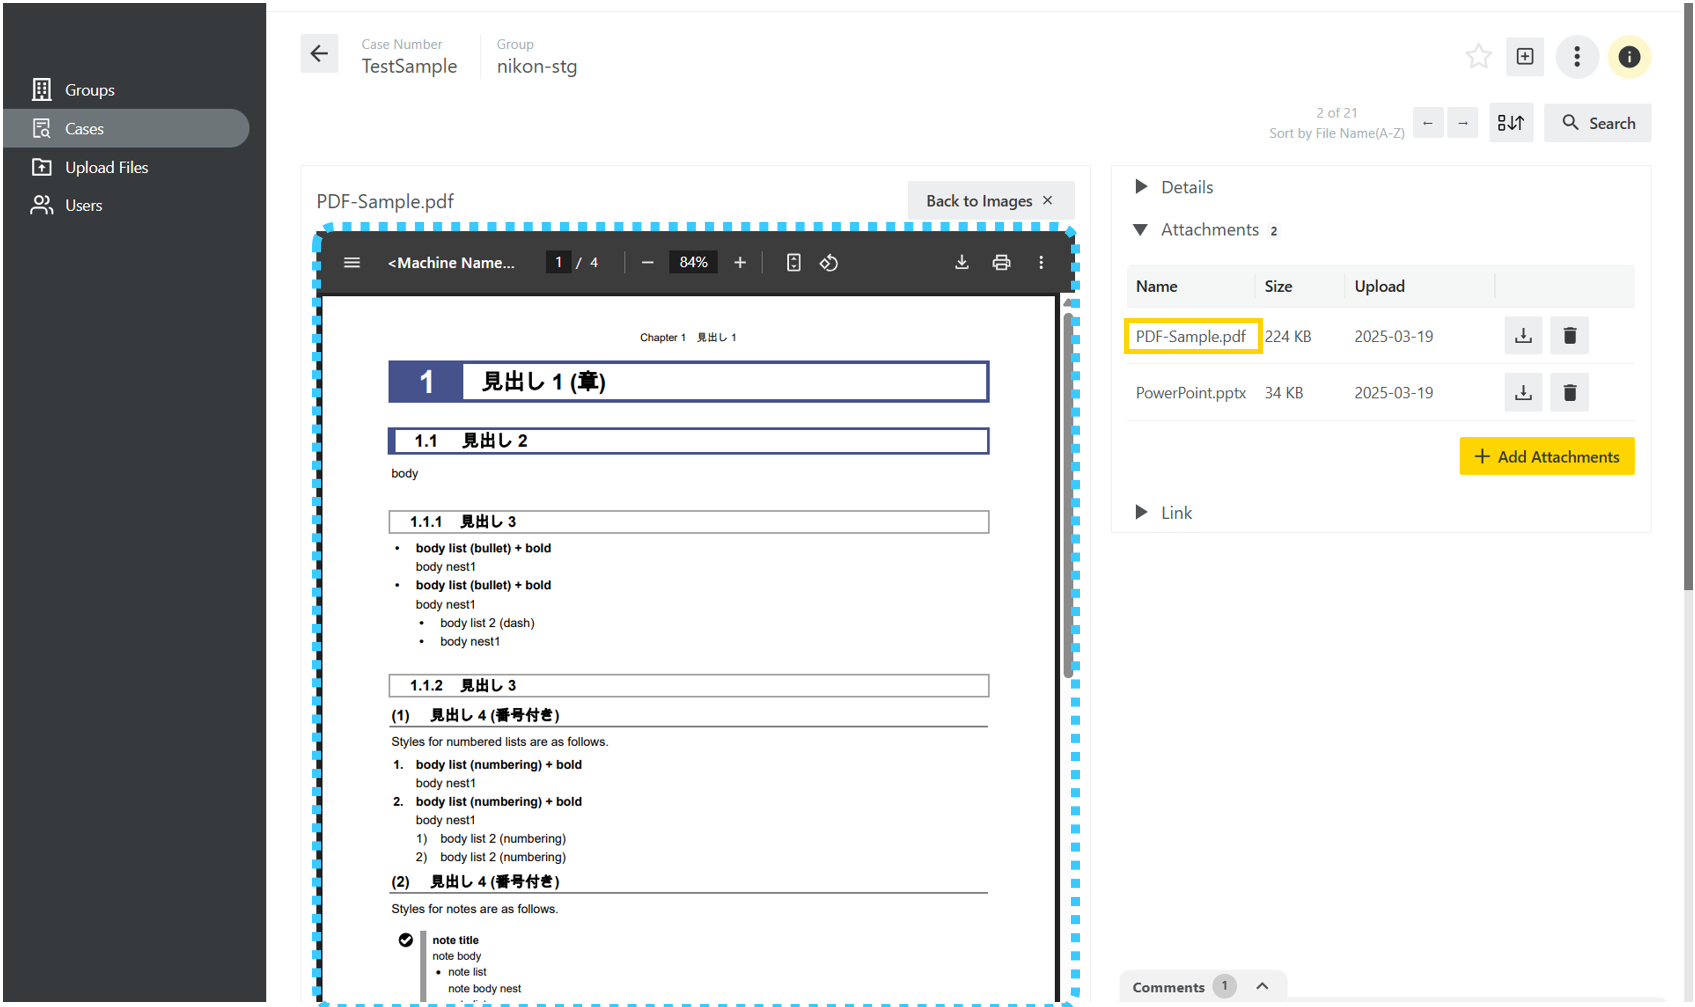Image resolution: width=1695 pixels, height=1007 pixels.
Task: Click the fit to page icon
Action: [x=793, y=262]
